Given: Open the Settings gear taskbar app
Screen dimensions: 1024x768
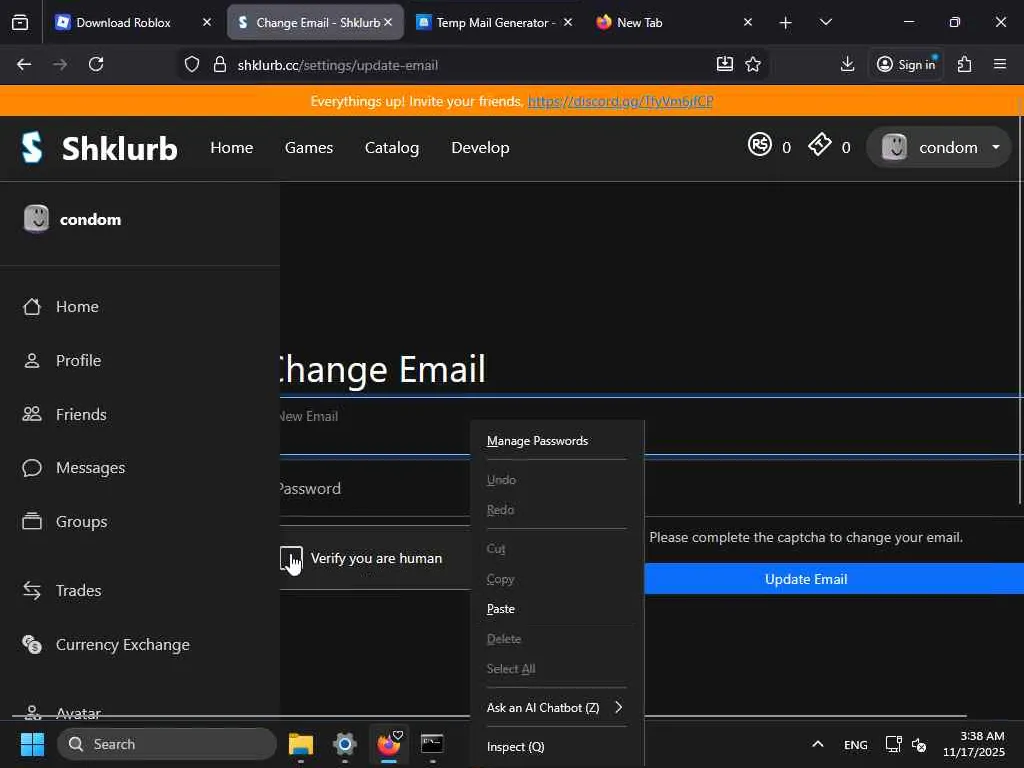Looking at the screenshot, I should point(344,744).
